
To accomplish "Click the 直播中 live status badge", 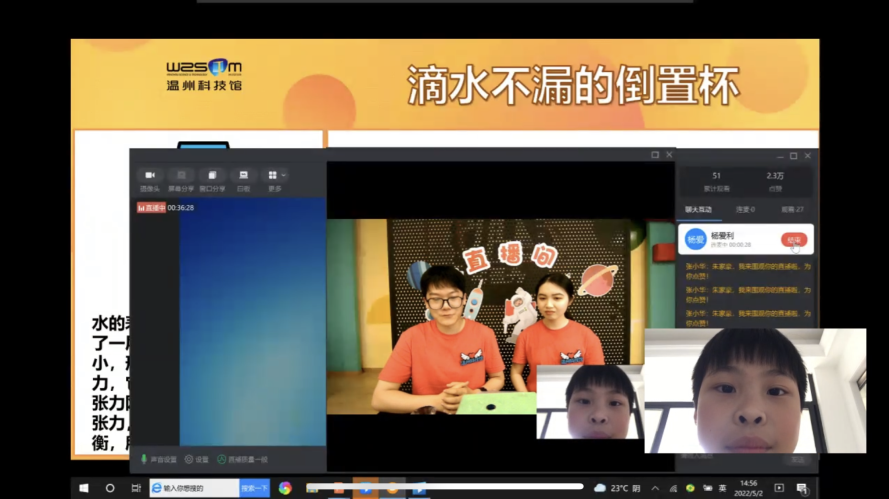I will tap(151, 207).
